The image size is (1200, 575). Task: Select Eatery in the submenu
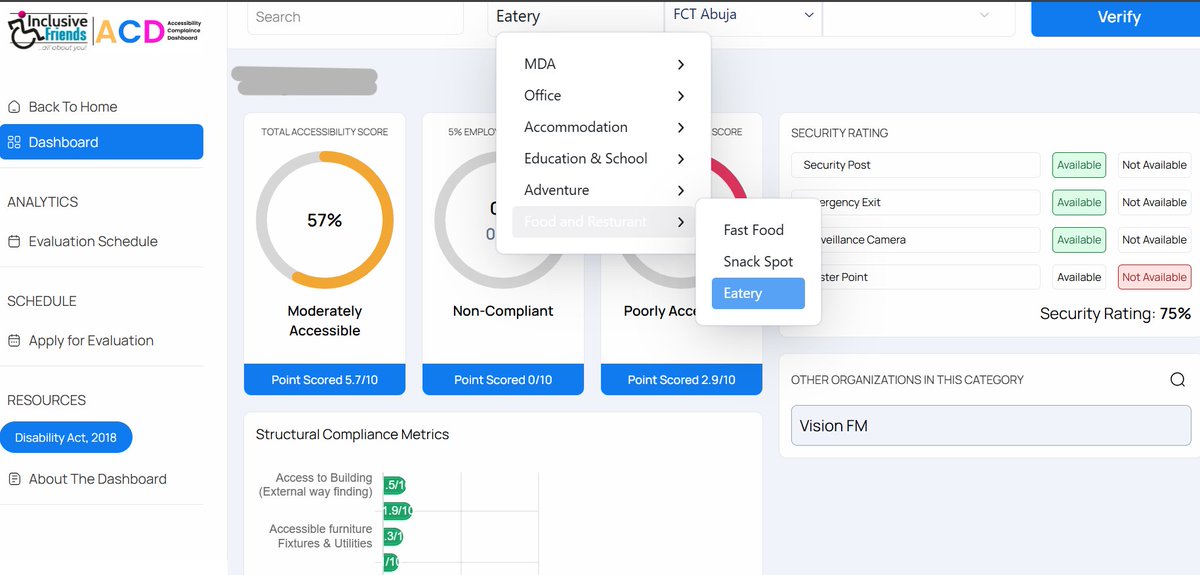click(x=758, y=293)
